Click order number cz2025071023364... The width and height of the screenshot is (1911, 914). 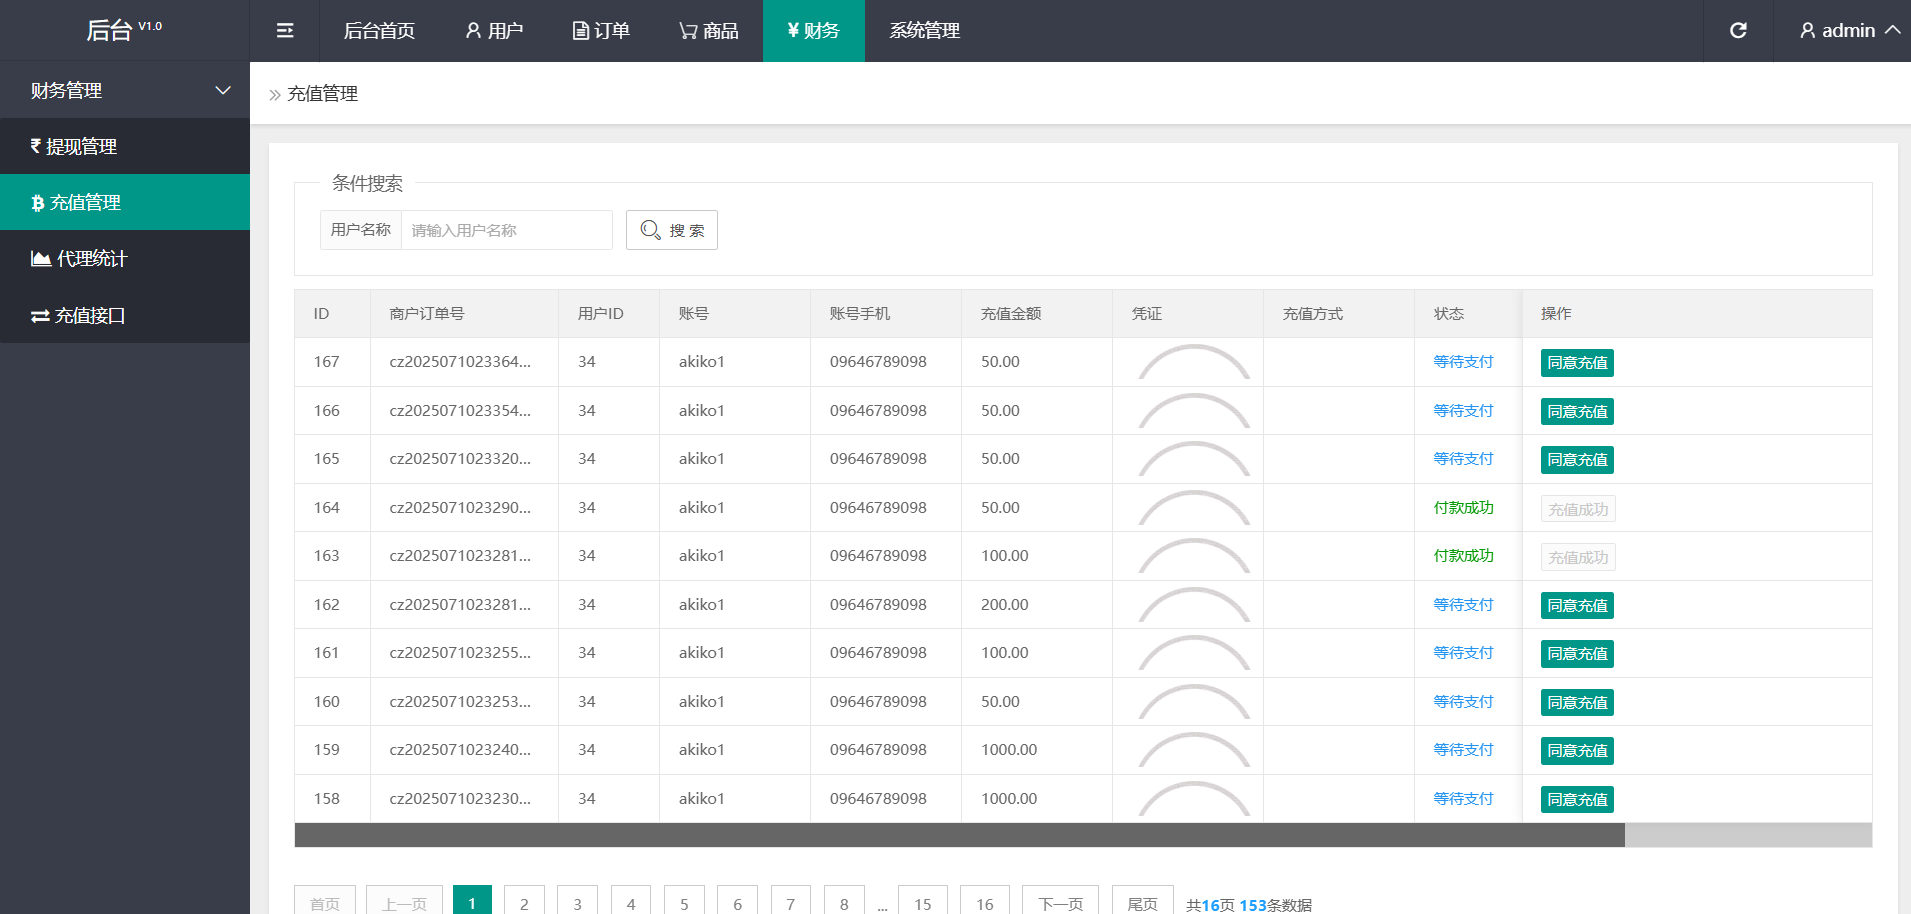[x=460, y=362]
